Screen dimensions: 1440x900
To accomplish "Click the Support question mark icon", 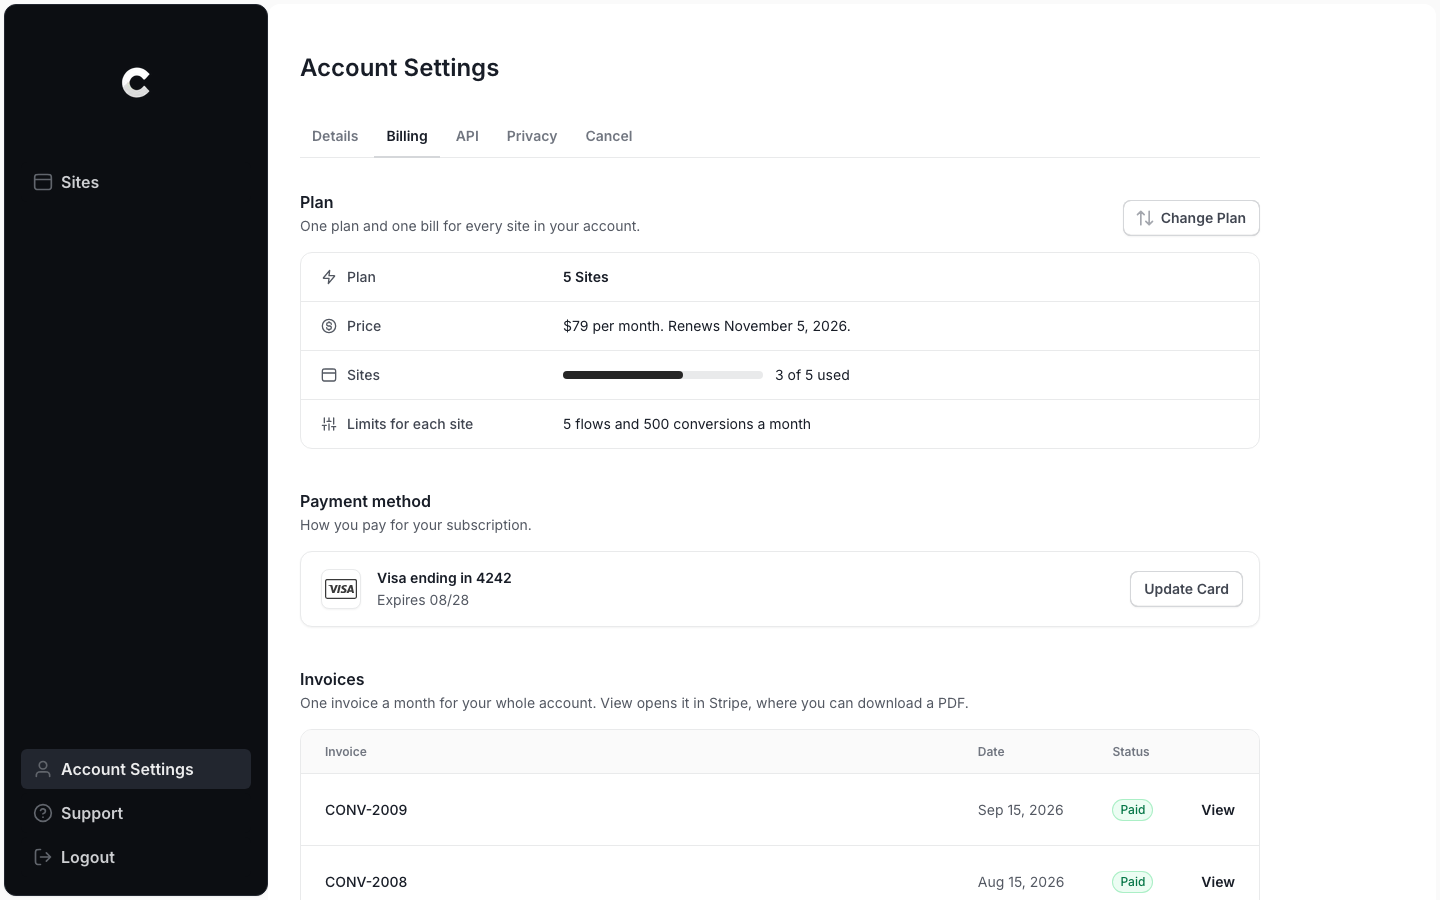I will tap(43, 813).
